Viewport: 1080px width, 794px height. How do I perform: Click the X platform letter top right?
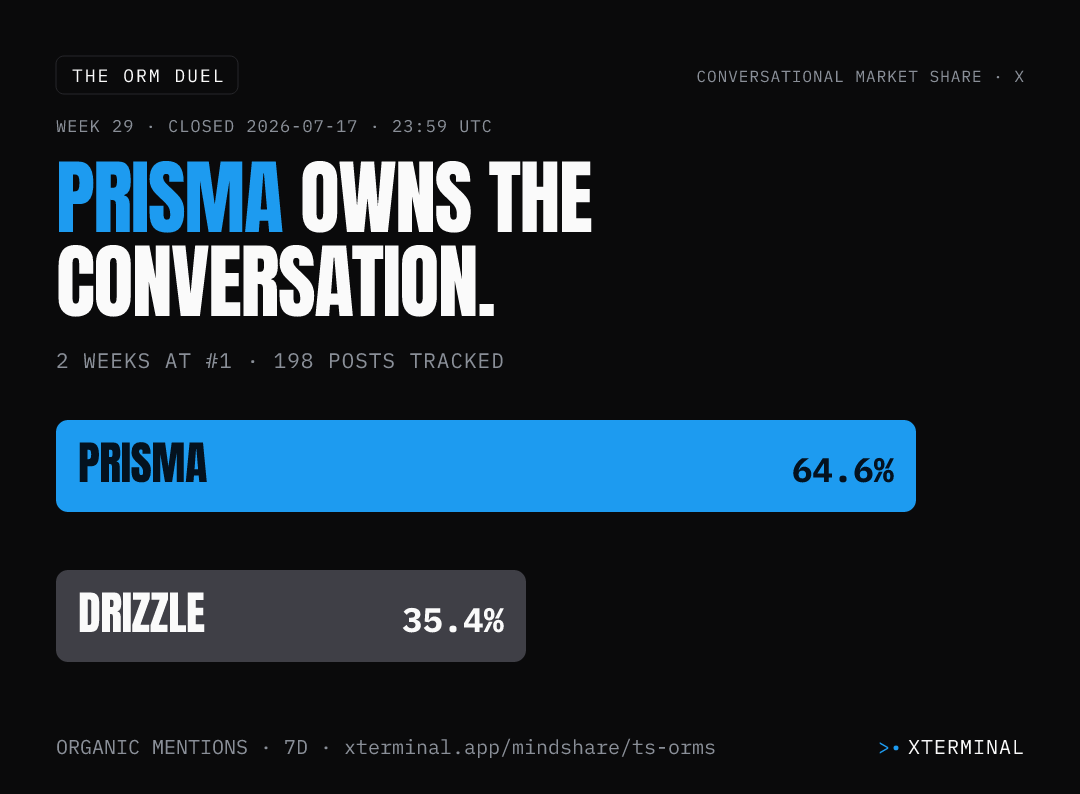(1019, 77)
